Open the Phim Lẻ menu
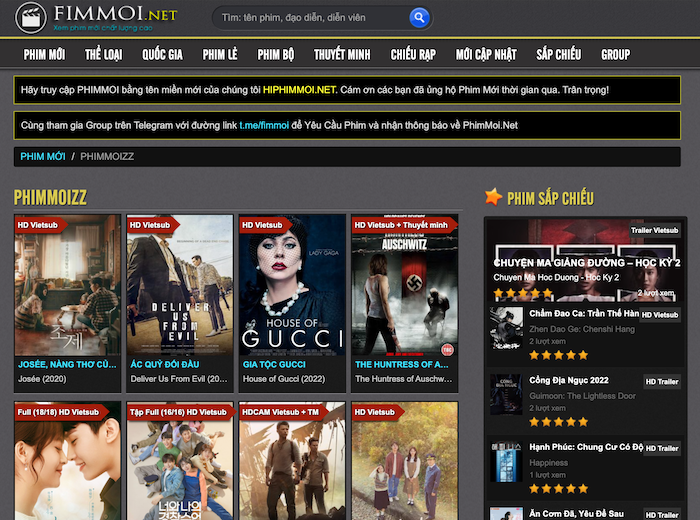The height and width of the screenshot is (520, 700). (x=220, y=54)
